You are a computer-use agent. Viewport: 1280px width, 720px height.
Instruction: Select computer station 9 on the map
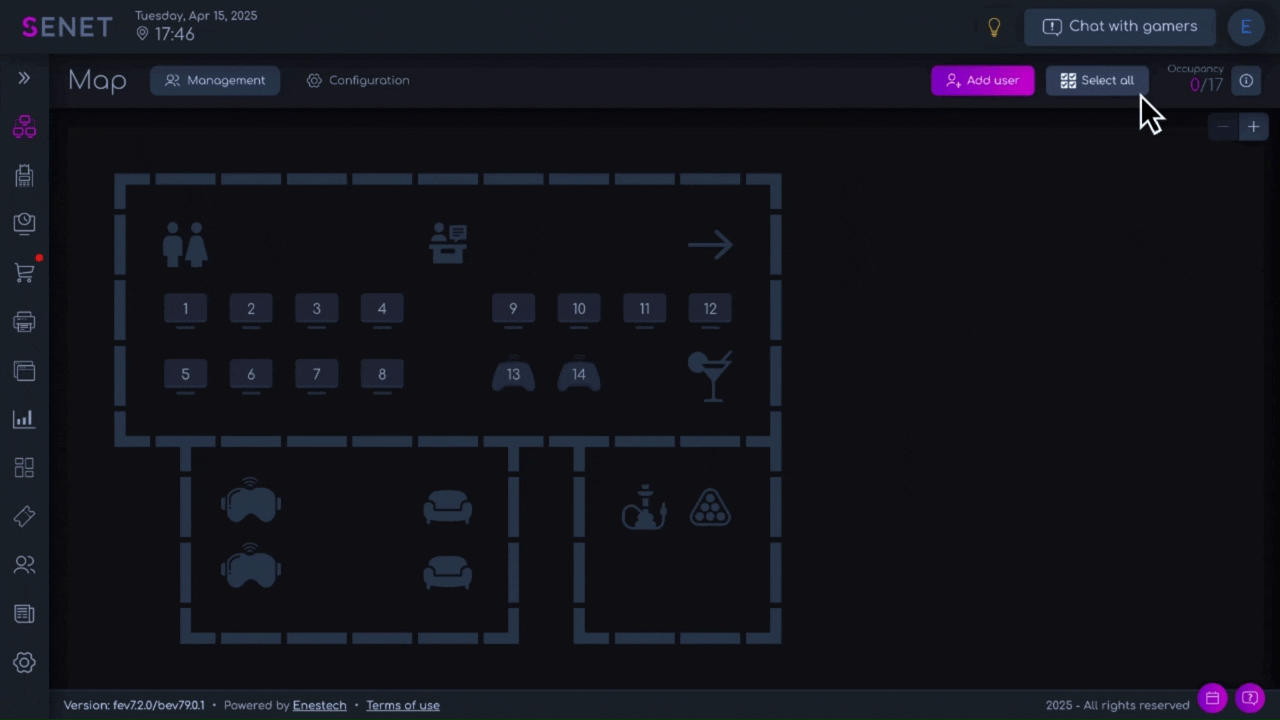pos(513,309)
